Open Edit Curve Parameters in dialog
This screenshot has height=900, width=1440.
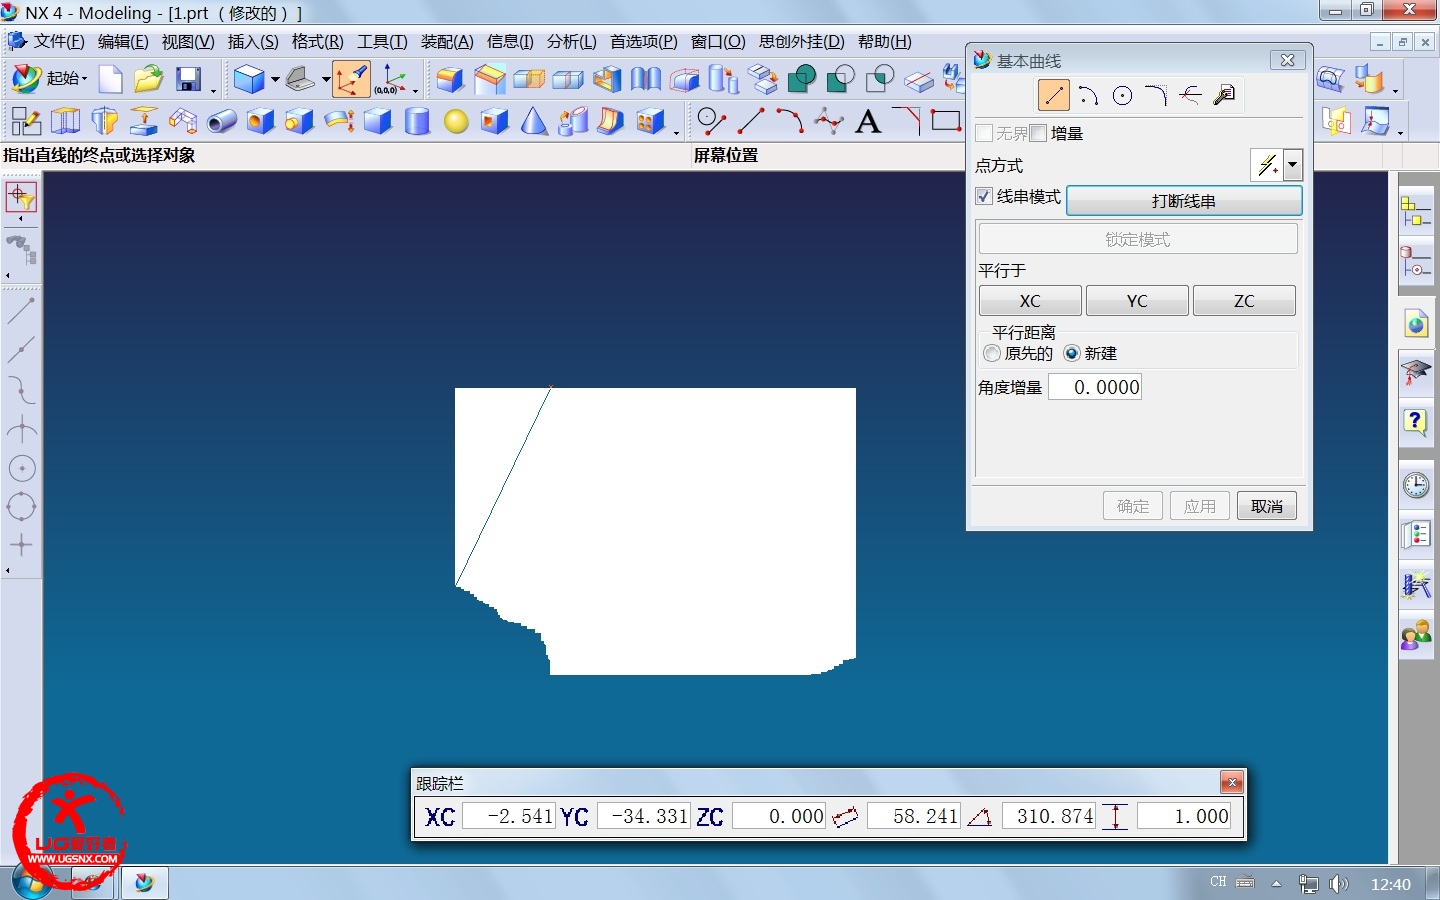(x=1224, y=95)
